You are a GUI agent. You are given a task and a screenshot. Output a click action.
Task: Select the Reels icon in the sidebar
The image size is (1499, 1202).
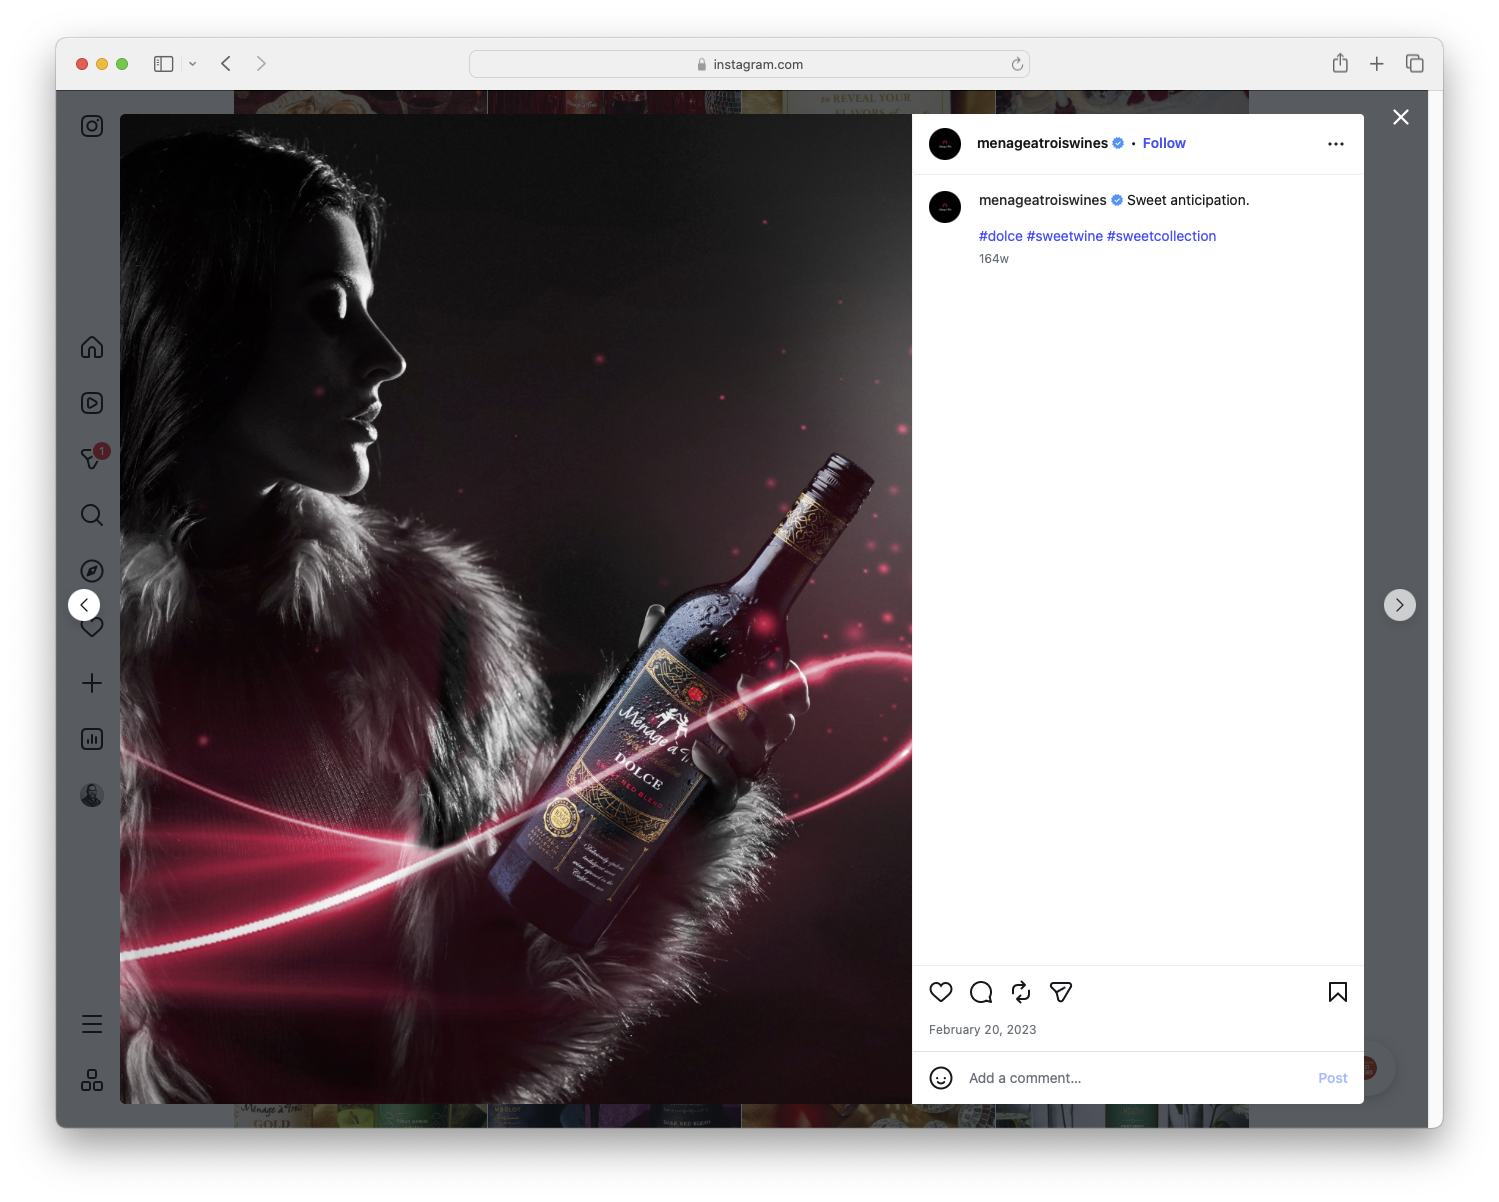point(91,403)
